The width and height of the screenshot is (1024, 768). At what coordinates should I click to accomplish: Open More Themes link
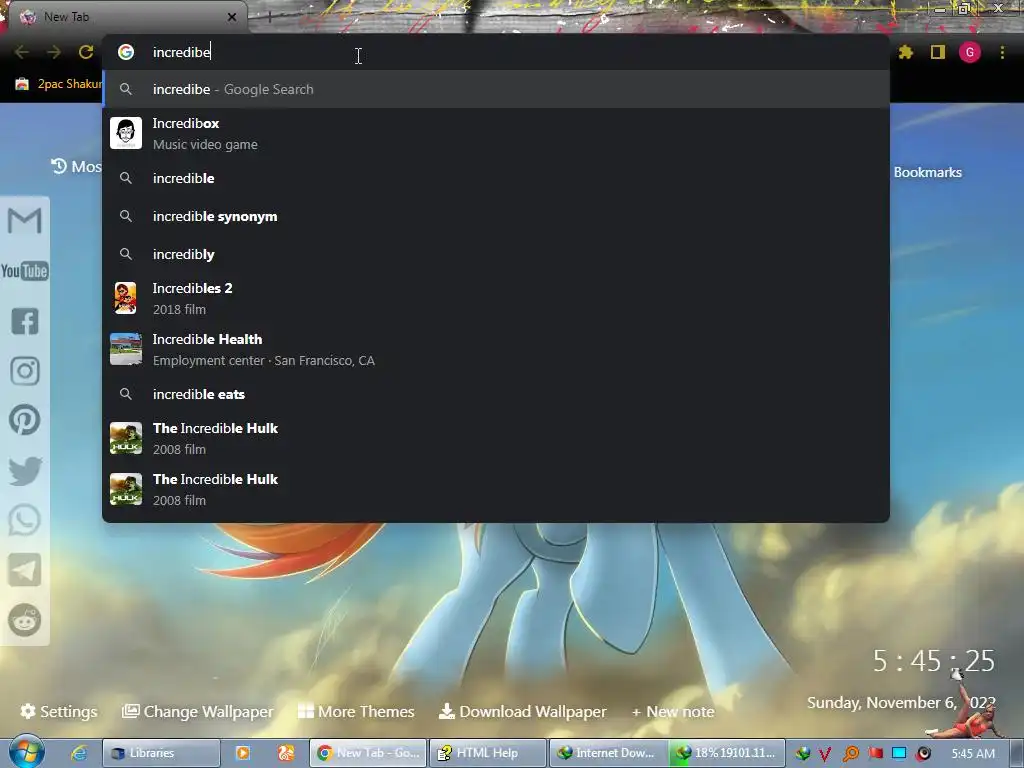(x=356, y=711)
